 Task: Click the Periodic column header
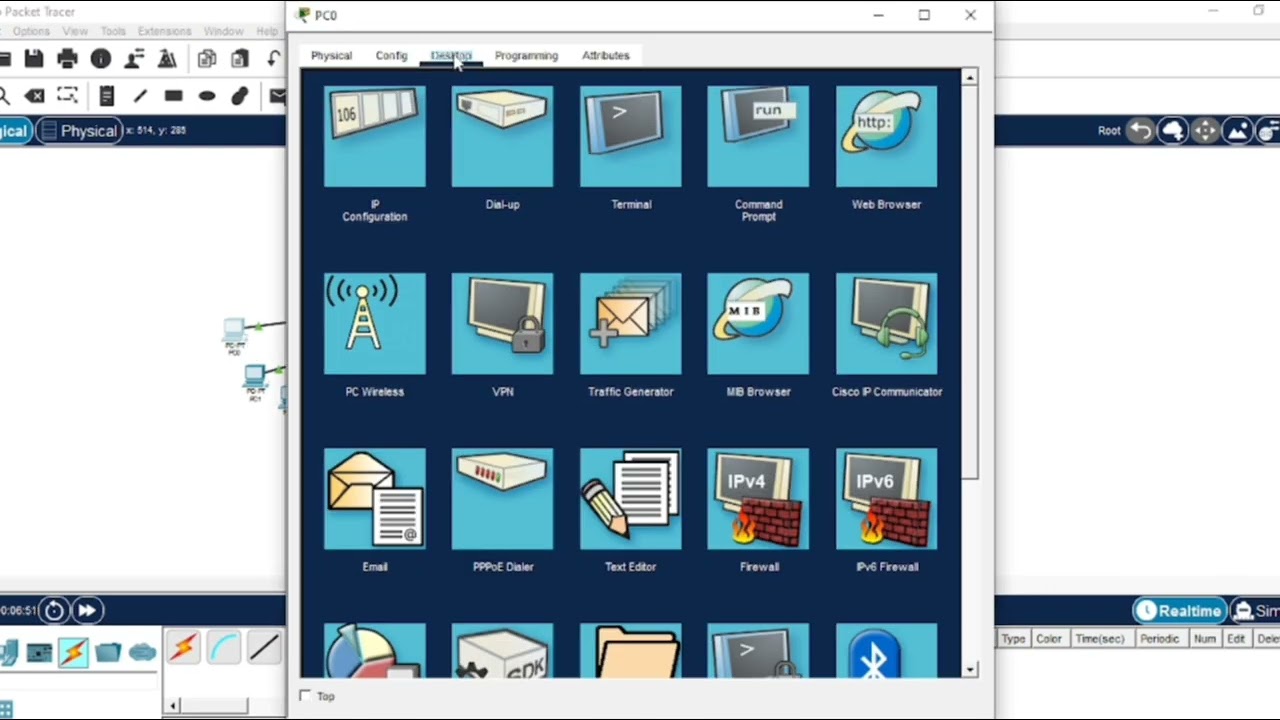point(1159,639)
